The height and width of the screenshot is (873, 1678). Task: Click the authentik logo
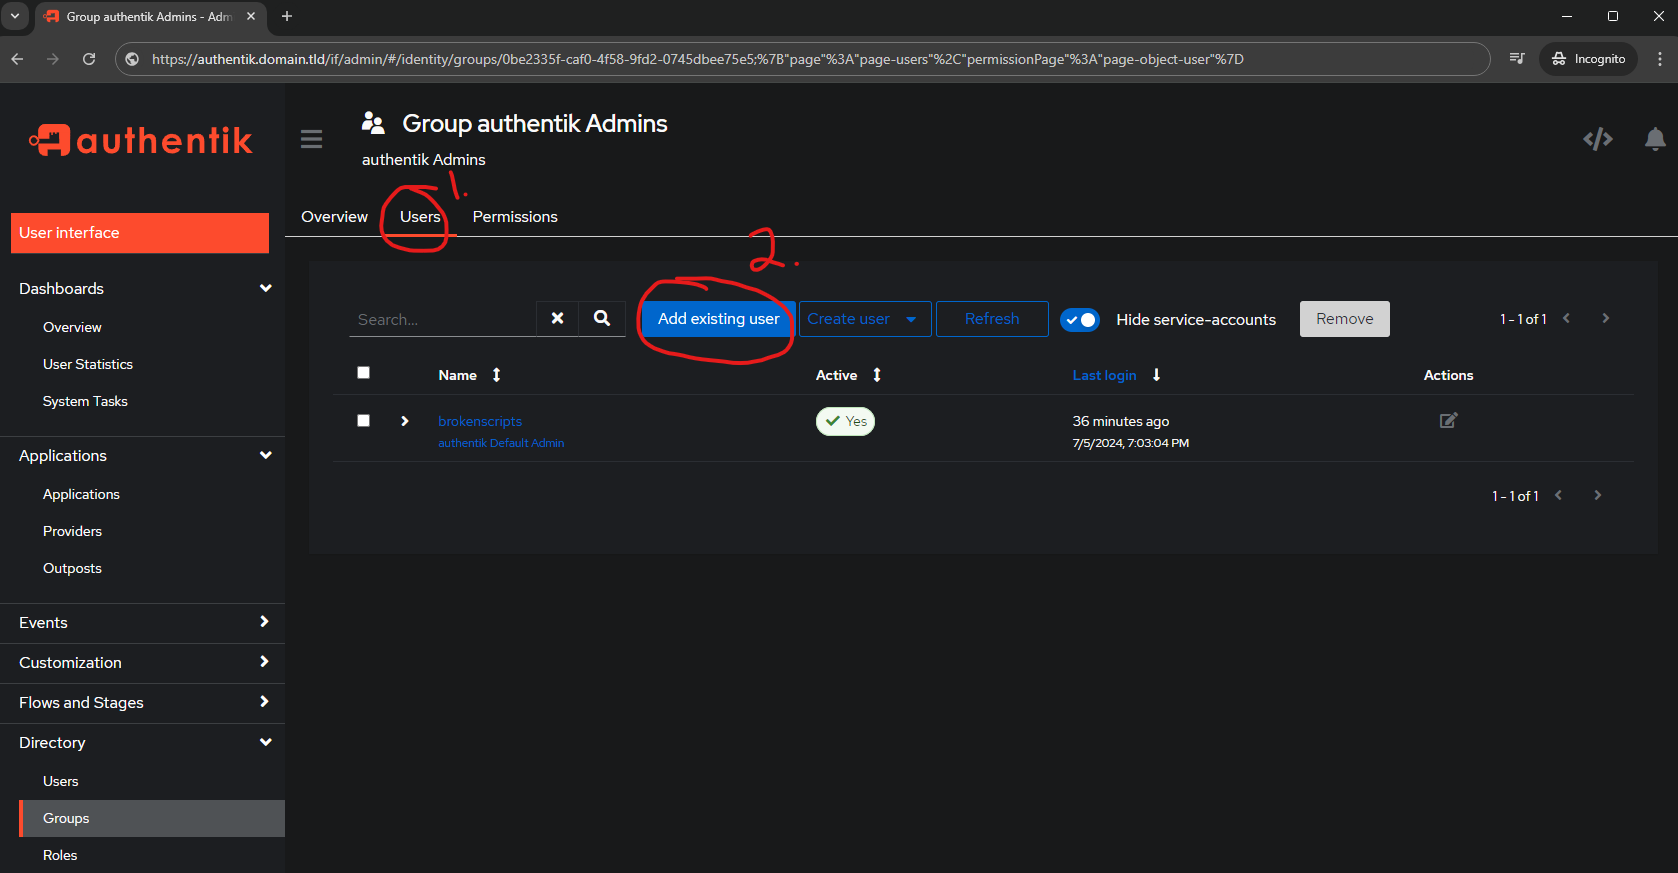tap(141, 140)
